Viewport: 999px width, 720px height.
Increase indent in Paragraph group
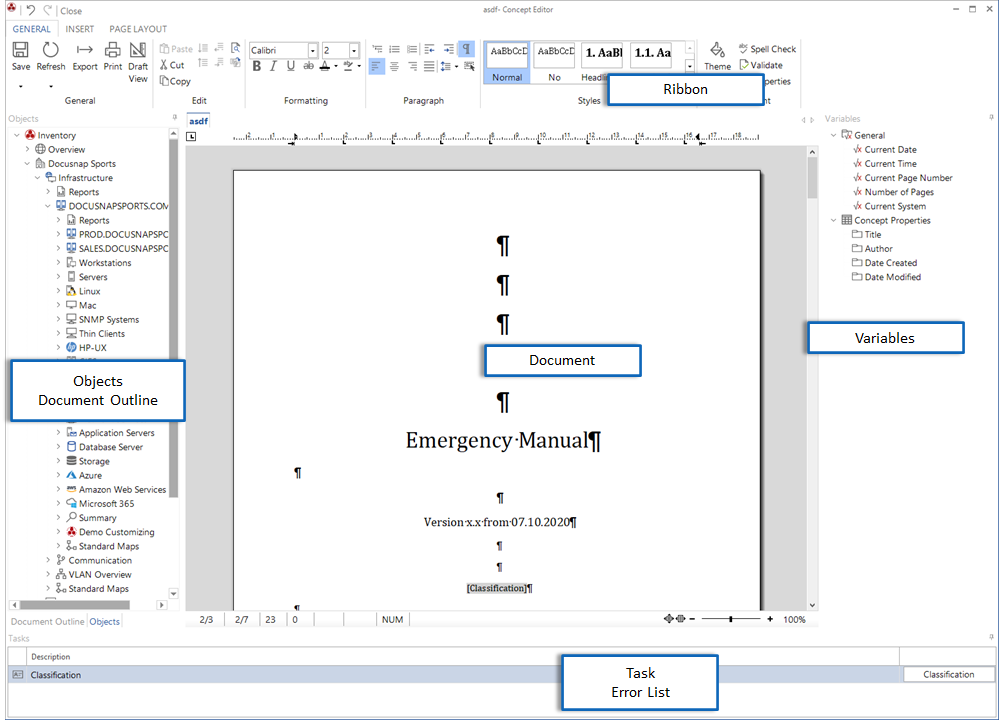pyautogui.click(x=449, y=49)
